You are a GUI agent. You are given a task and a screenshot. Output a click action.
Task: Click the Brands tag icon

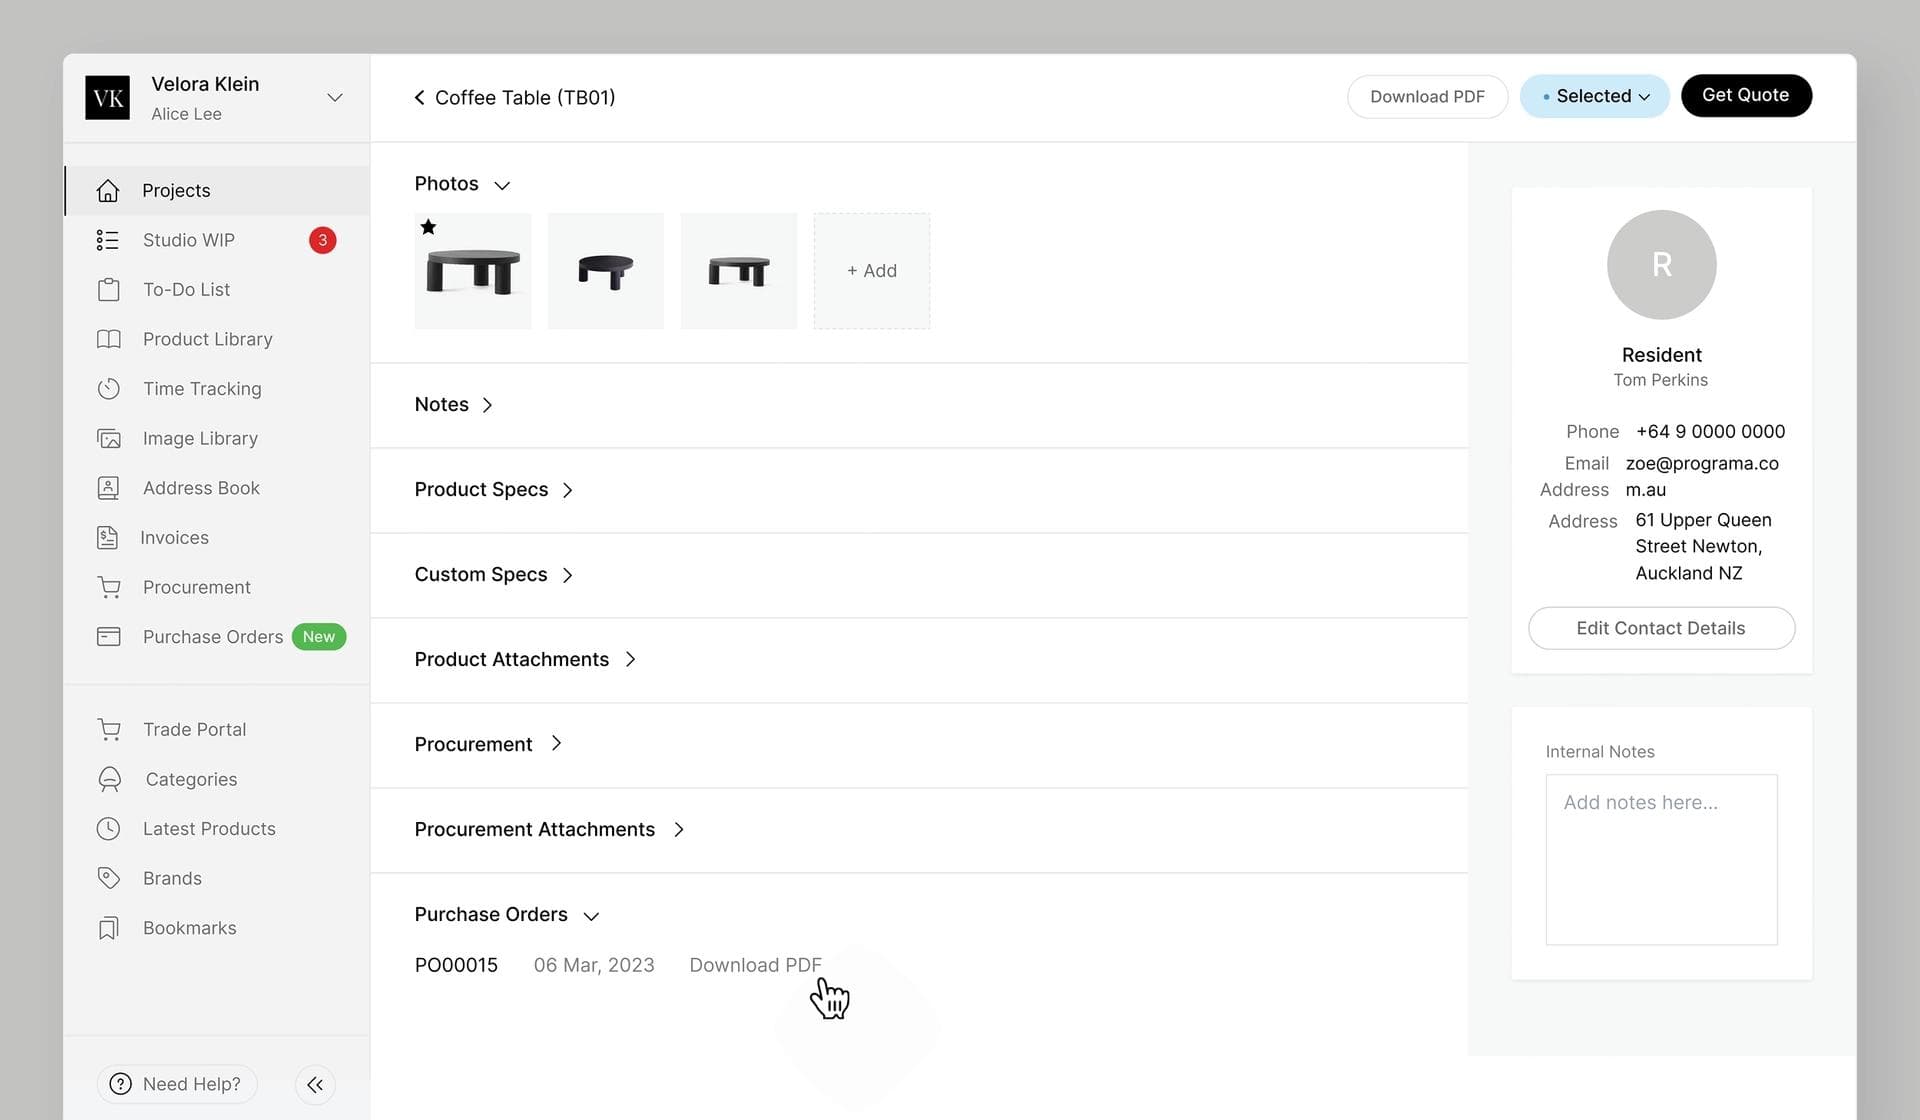tap(108, 878)
